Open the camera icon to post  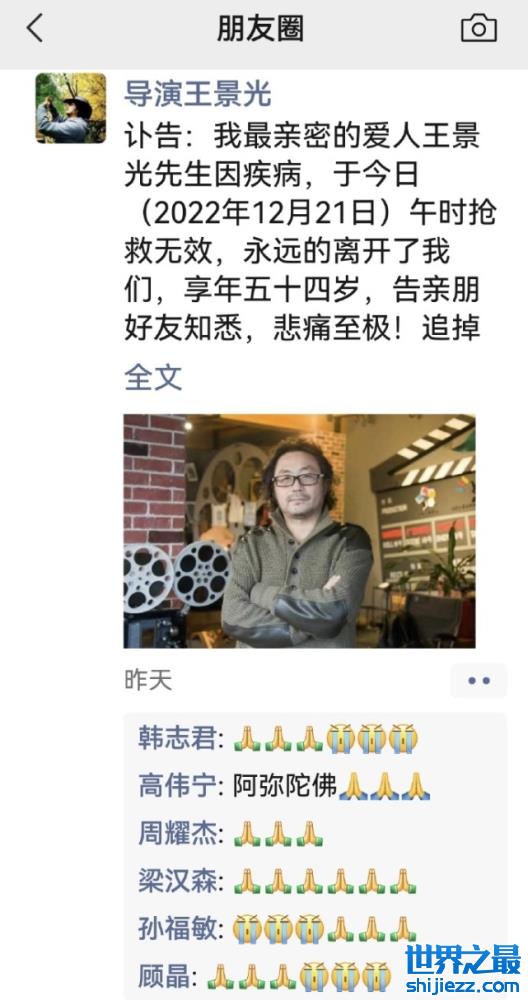[x=479, y=29]
